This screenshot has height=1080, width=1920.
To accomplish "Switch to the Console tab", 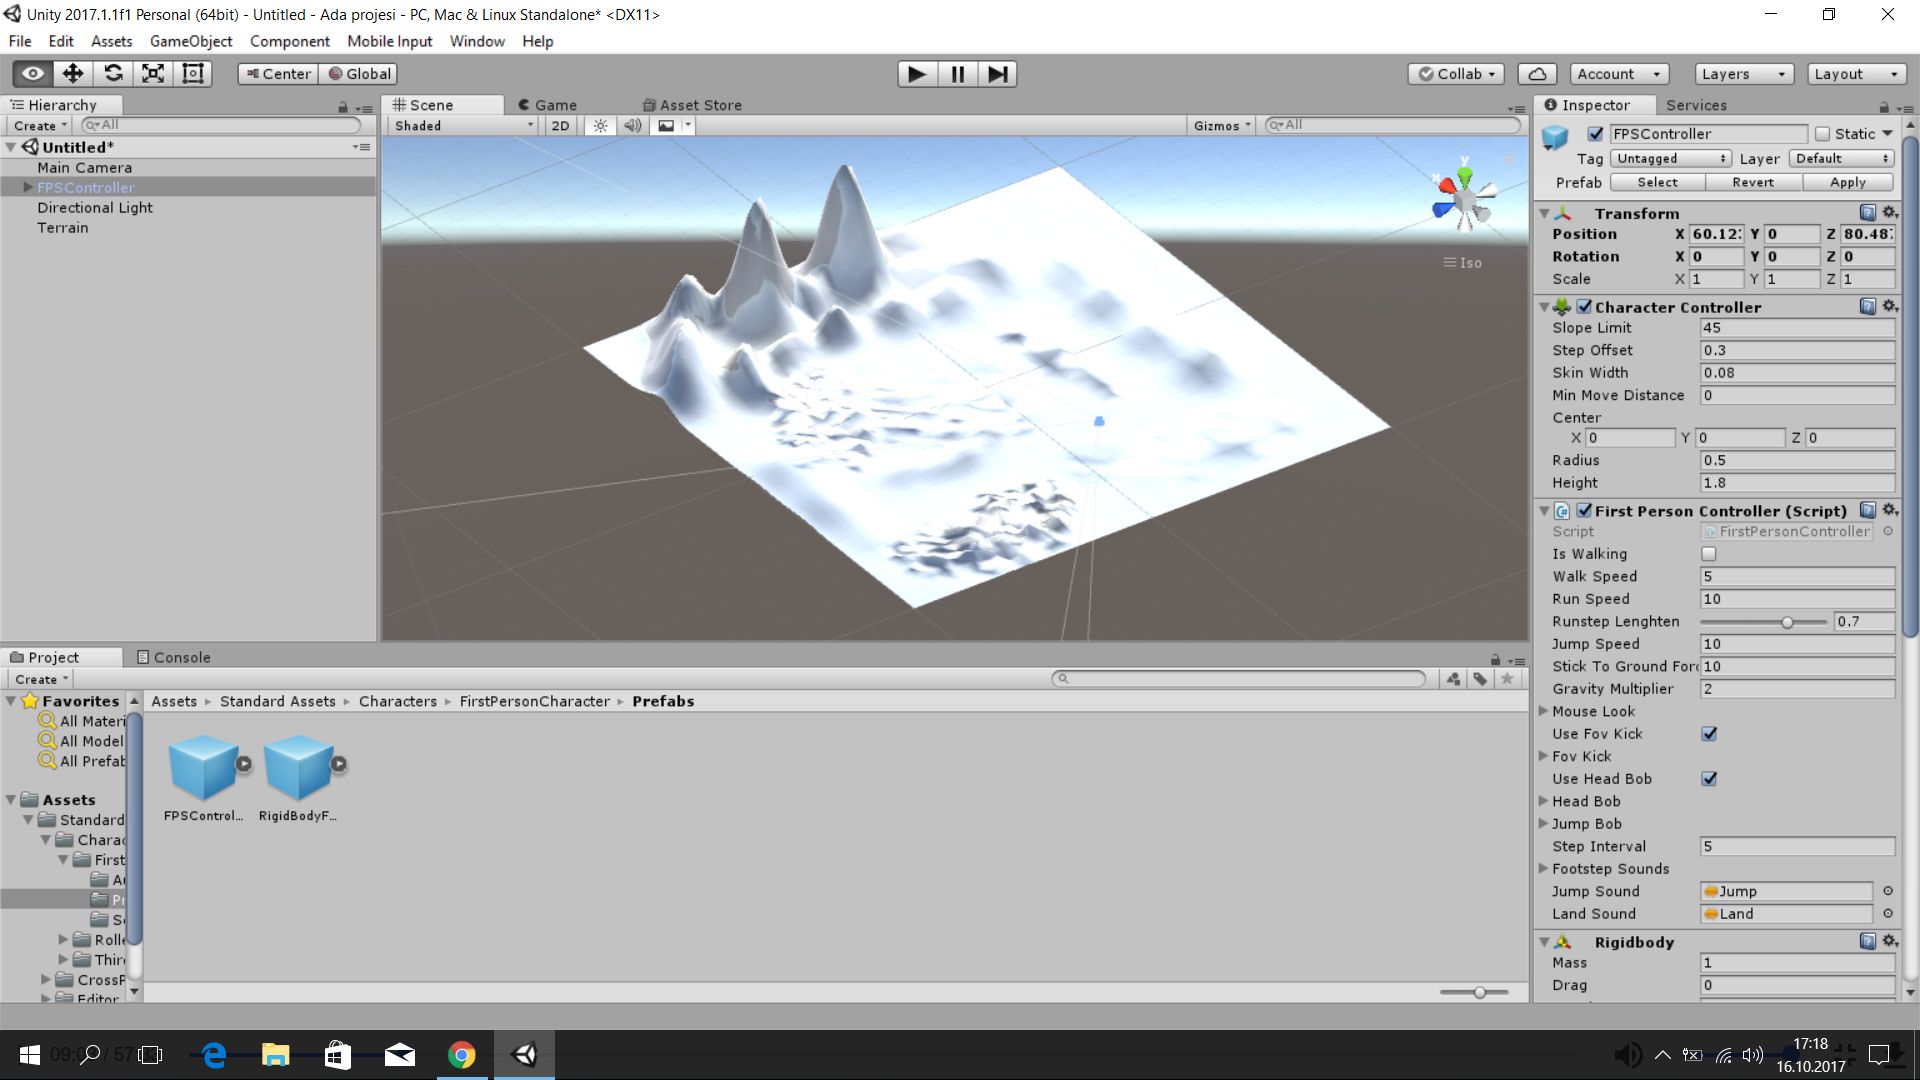I will 173,657.
